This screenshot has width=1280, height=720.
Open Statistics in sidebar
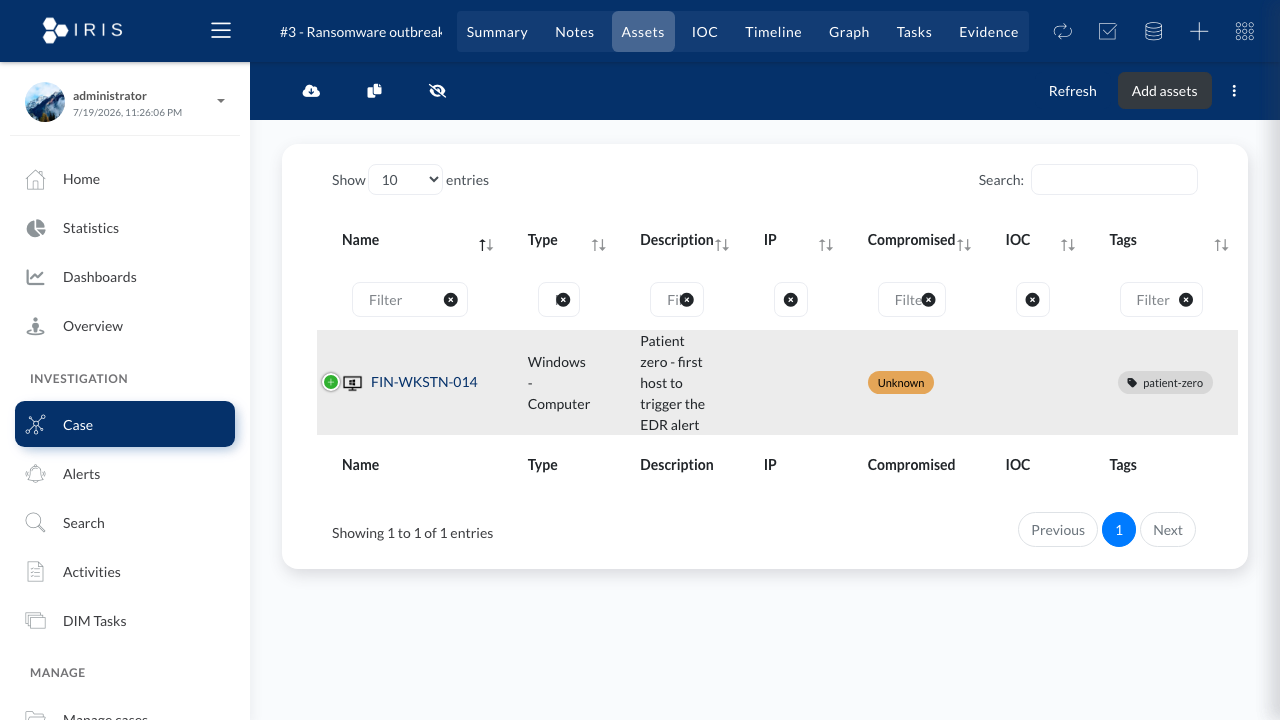coord(125,228)
